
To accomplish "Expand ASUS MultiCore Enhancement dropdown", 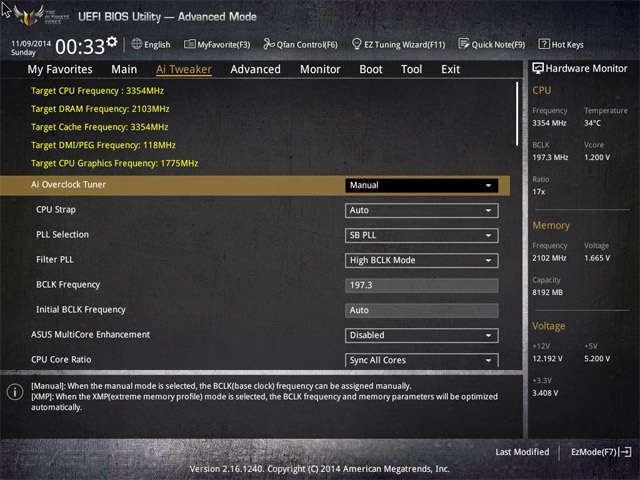I will [422, 336].
